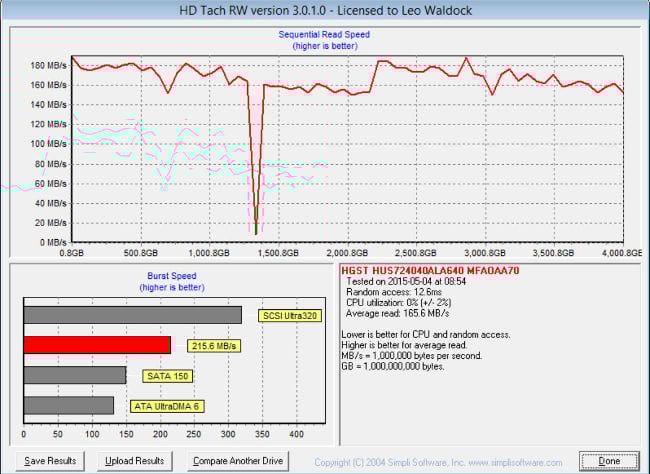Click the Sequential Read Speed title
650x474 pixels.
(x=324, y=34)
